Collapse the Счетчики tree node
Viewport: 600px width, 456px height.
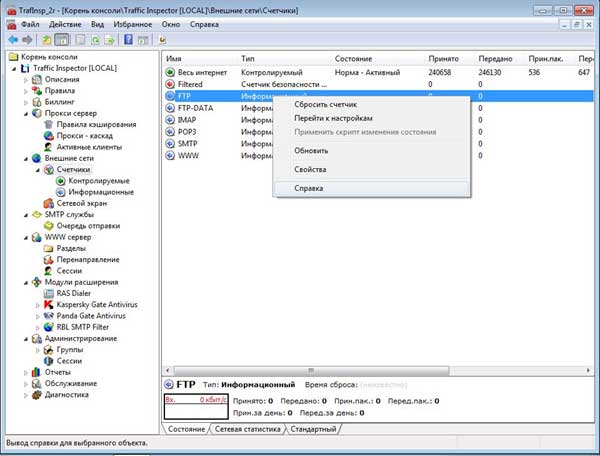click(x=38, y=170)
